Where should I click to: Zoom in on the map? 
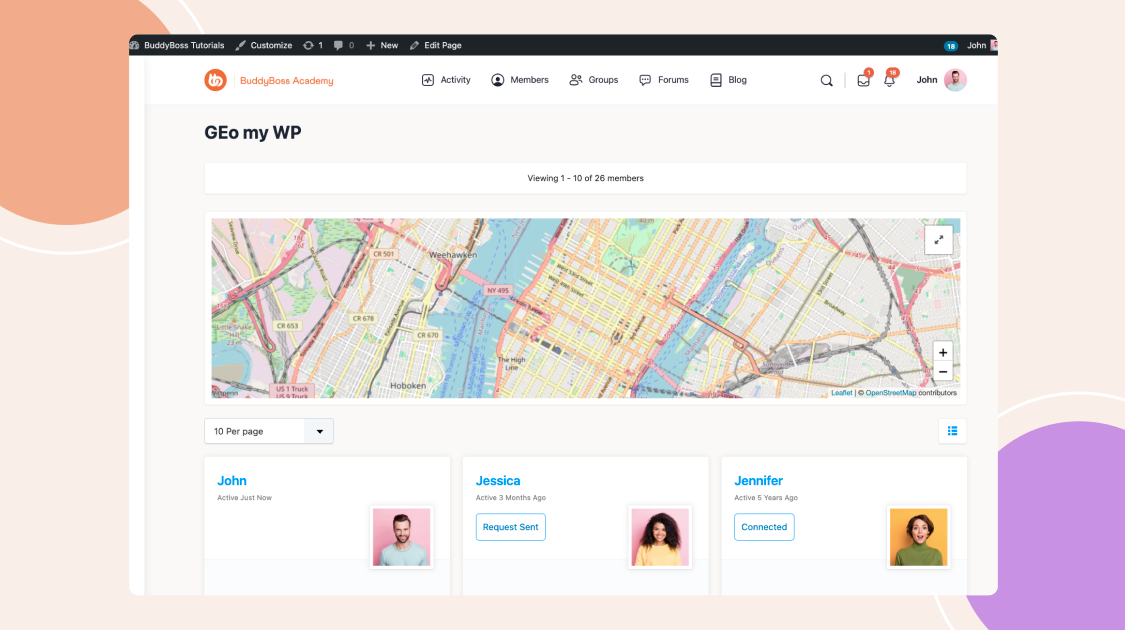coord(943,352)
